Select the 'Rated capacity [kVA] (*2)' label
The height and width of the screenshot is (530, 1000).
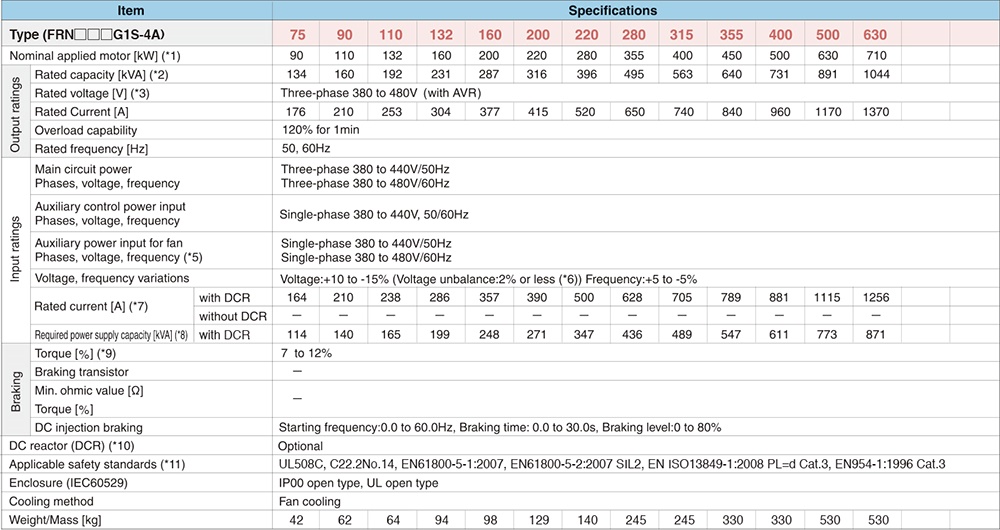[100, 75]
